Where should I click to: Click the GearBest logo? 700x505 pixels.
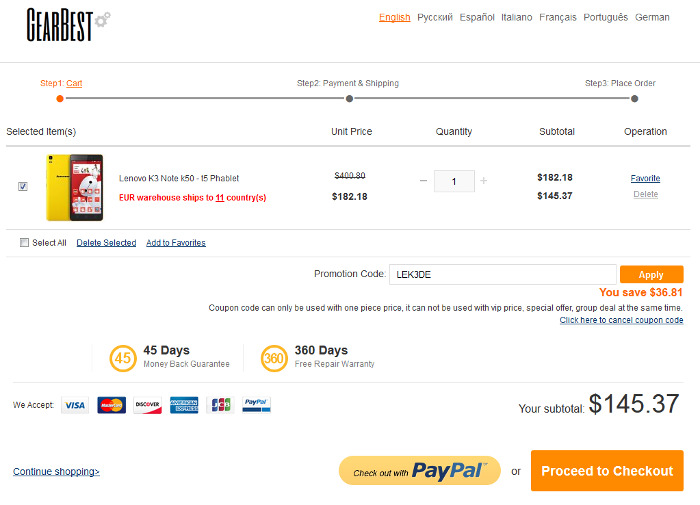point(68,25)
